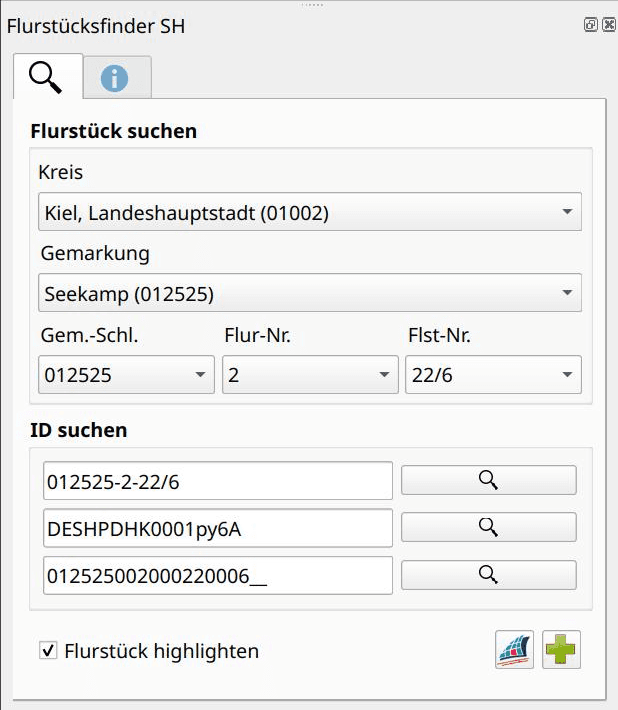Screen dimensions: 618x710
Task: Click the 012525-2-22/6 ID input field
Action: (x=218, y=480)
